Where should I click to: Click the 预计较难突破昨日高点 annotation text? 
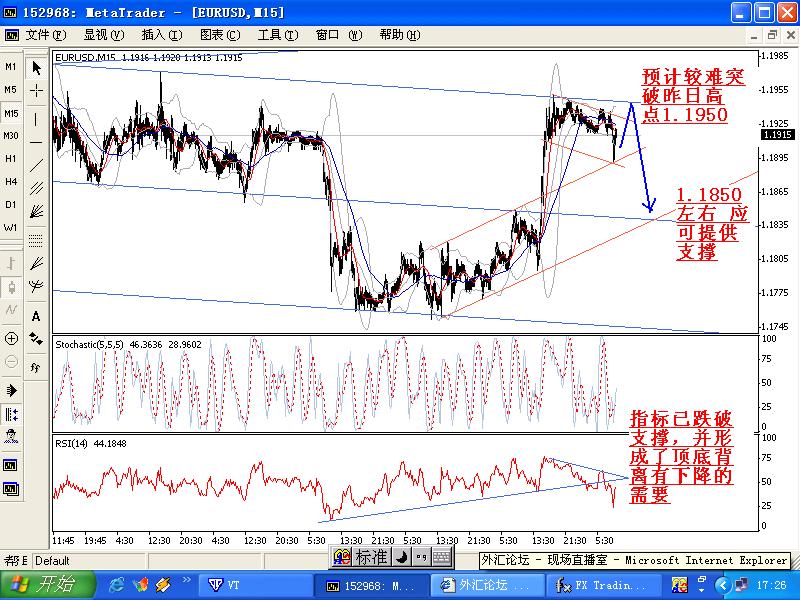point(692,95)
